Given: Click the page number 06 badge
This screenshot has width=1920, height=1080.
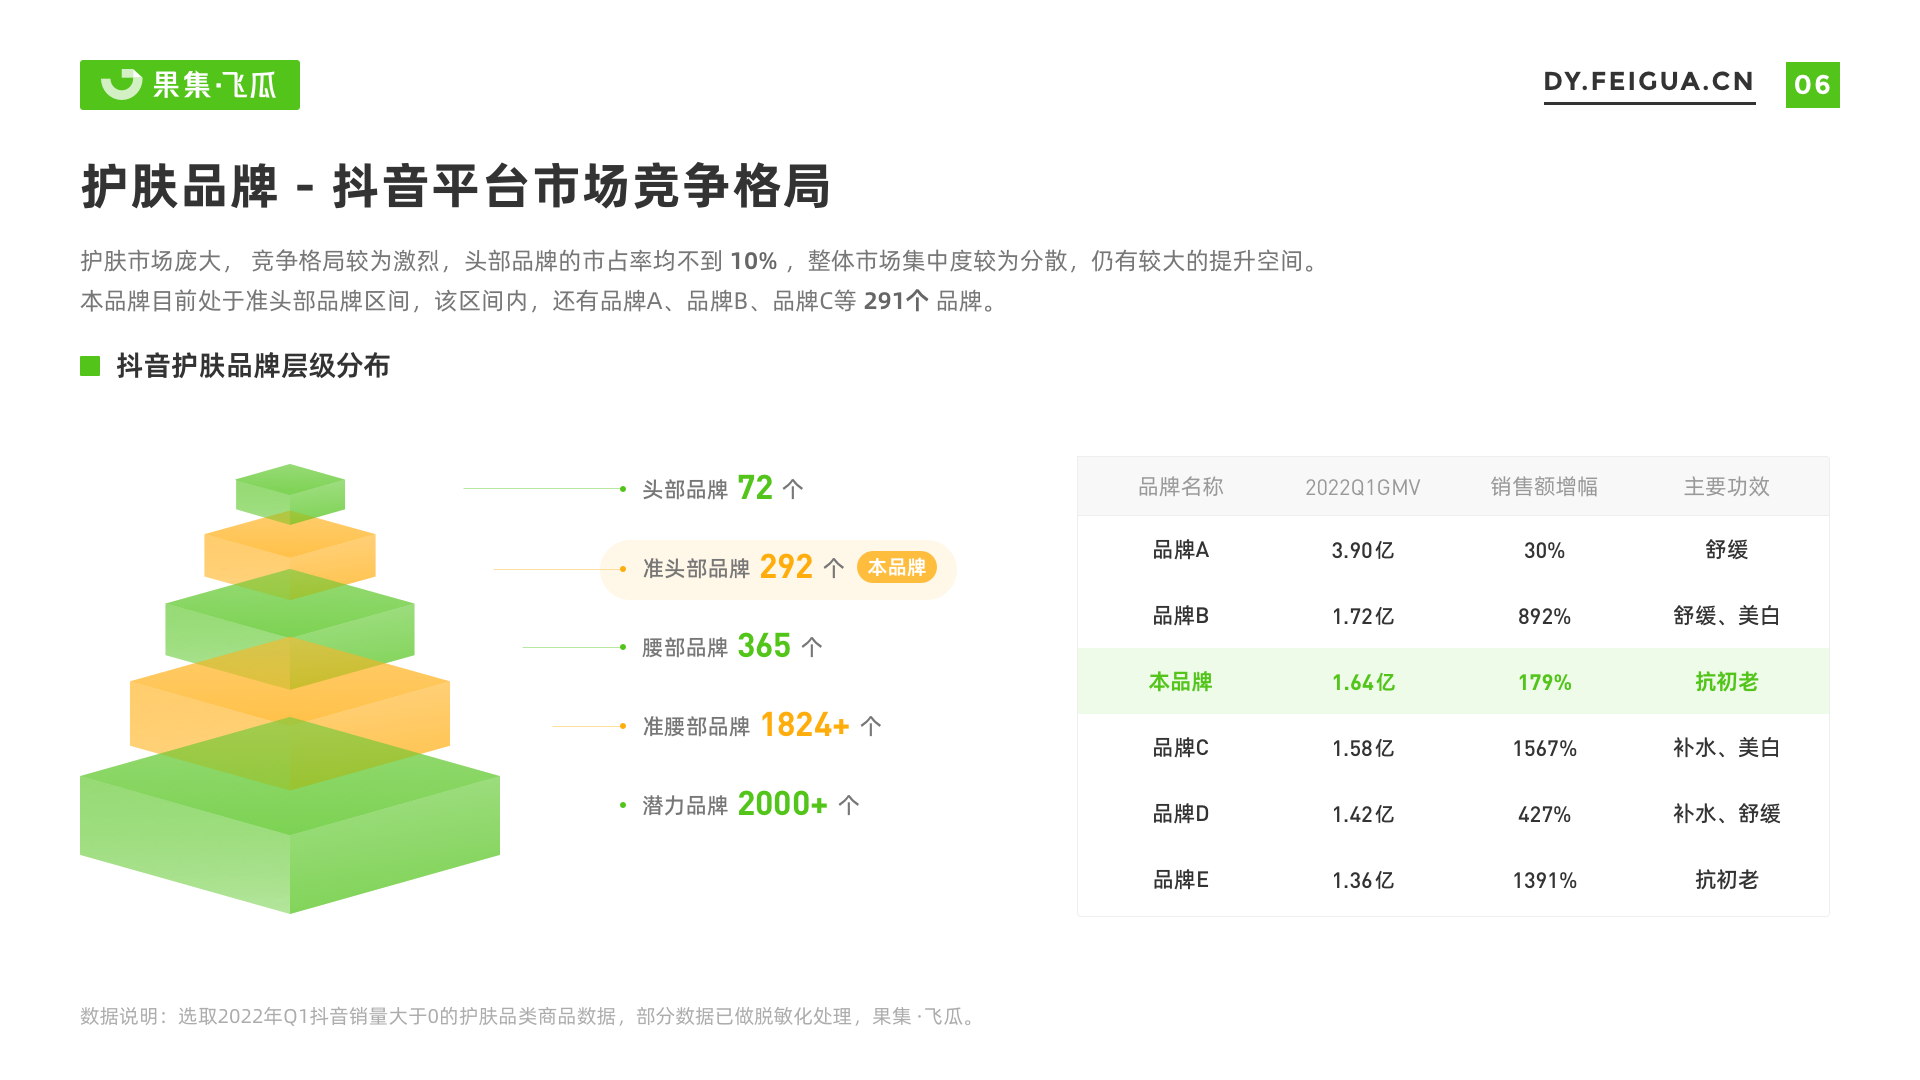Looking at the screenshot, I should pyautogui.click(x=1812, y=85).
